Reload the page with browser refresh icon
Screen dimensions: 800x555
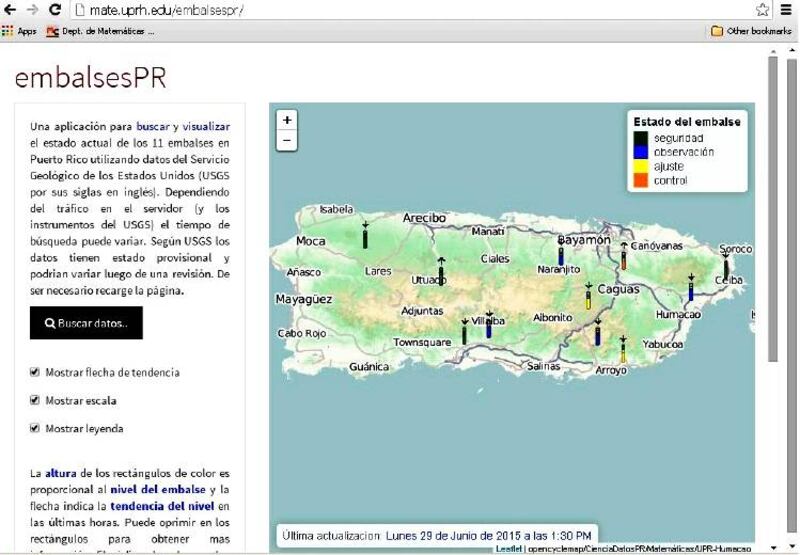click(54, 10)
